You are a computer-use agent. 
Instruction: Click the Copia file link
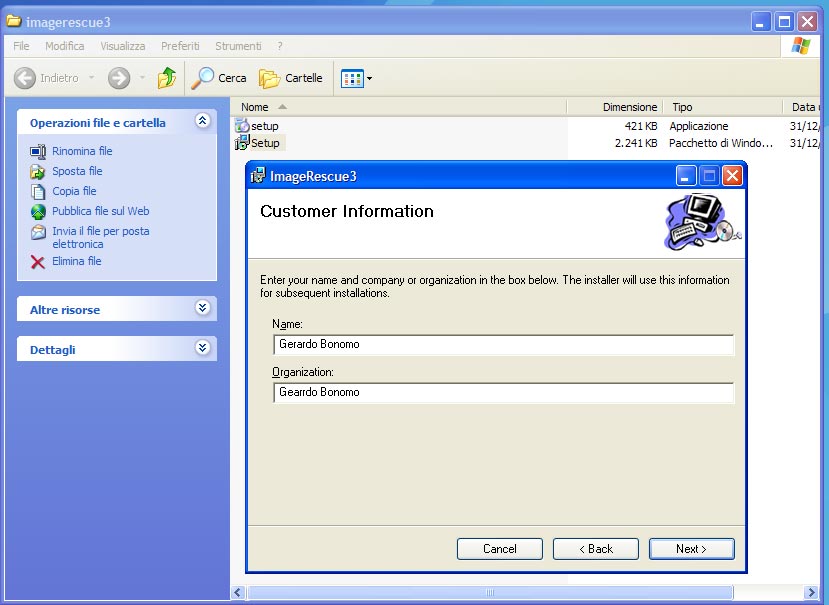(x=74, y=191)
